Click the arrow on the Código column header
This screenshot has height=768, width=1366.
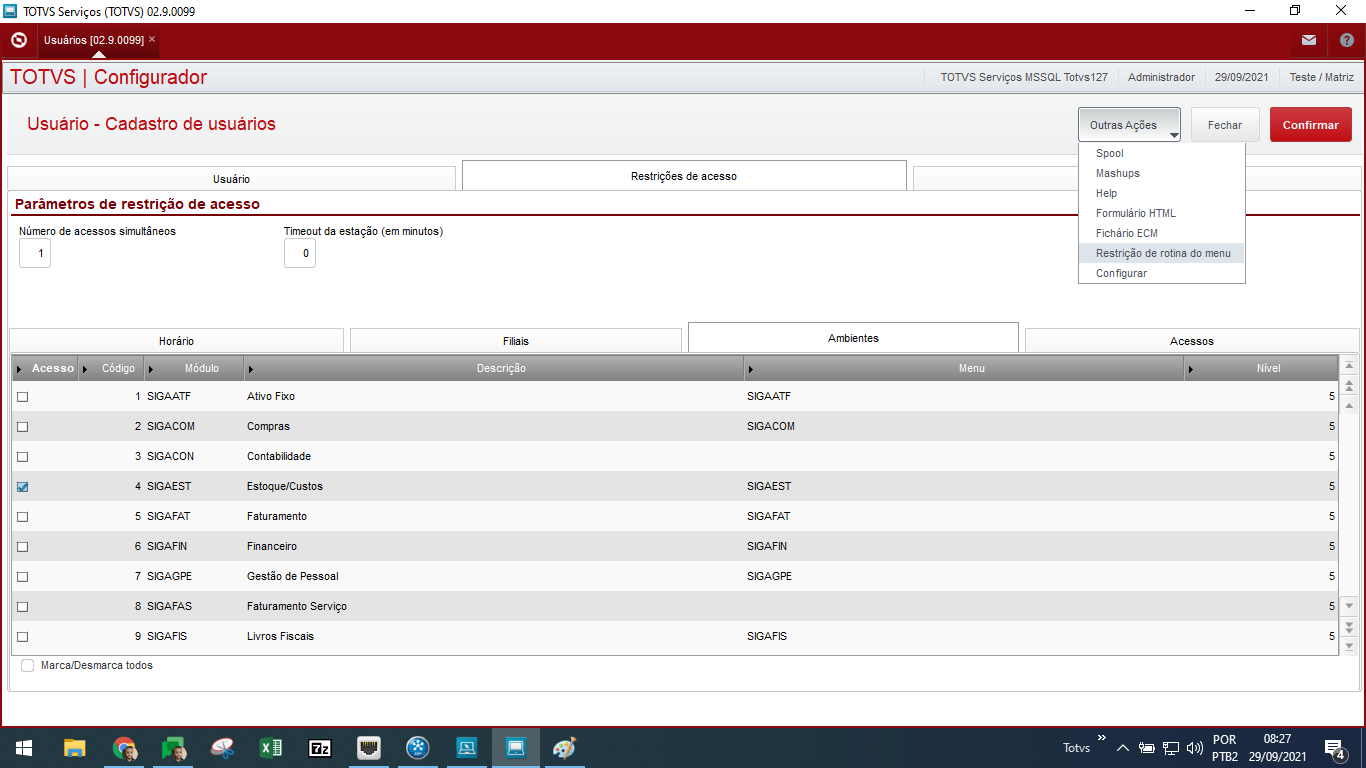[x=85, y=369]
